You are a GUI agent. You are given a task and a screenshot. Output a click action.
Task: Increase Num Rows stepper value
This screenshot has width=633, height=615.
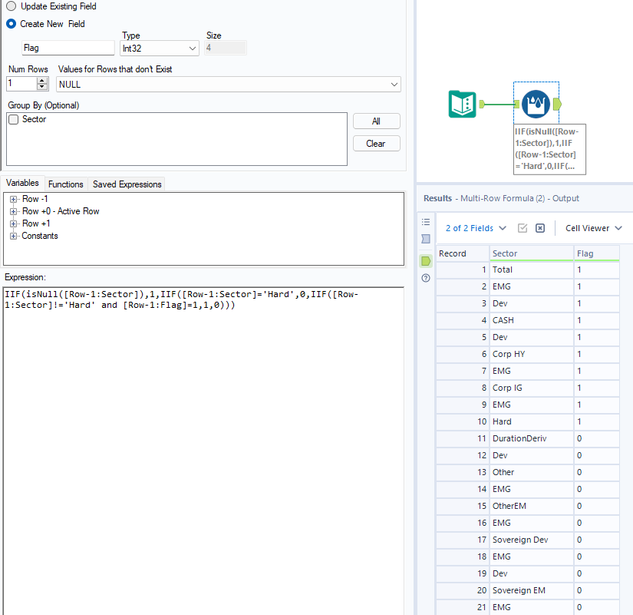[x=42, y=81]
